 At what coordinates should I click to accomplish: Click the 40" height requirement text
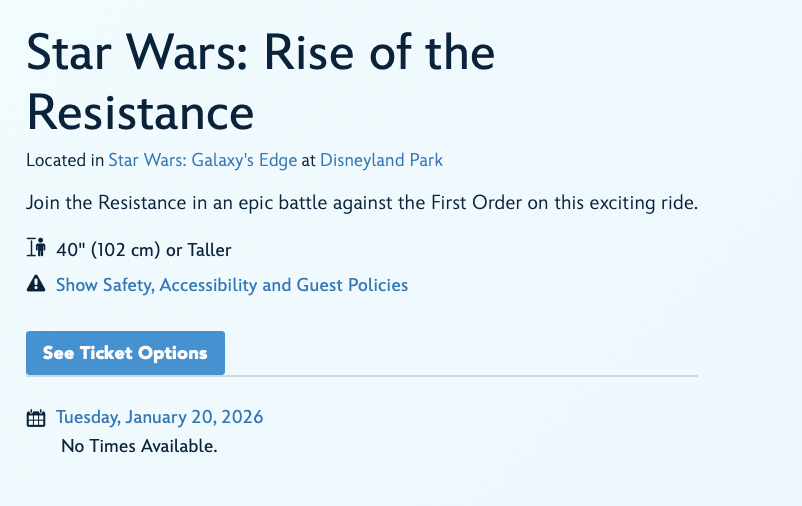tap(70, 249)
